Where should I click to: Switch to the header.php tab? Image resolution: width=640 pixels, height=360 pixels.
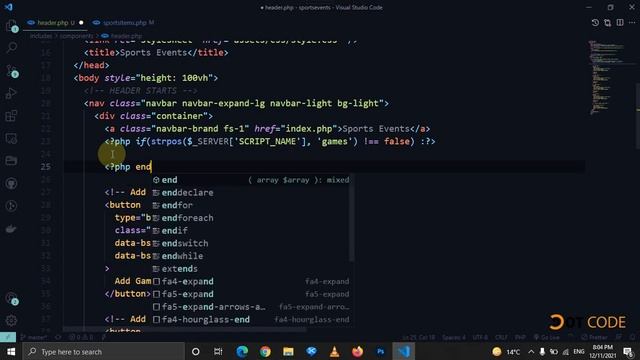(56, 22)
